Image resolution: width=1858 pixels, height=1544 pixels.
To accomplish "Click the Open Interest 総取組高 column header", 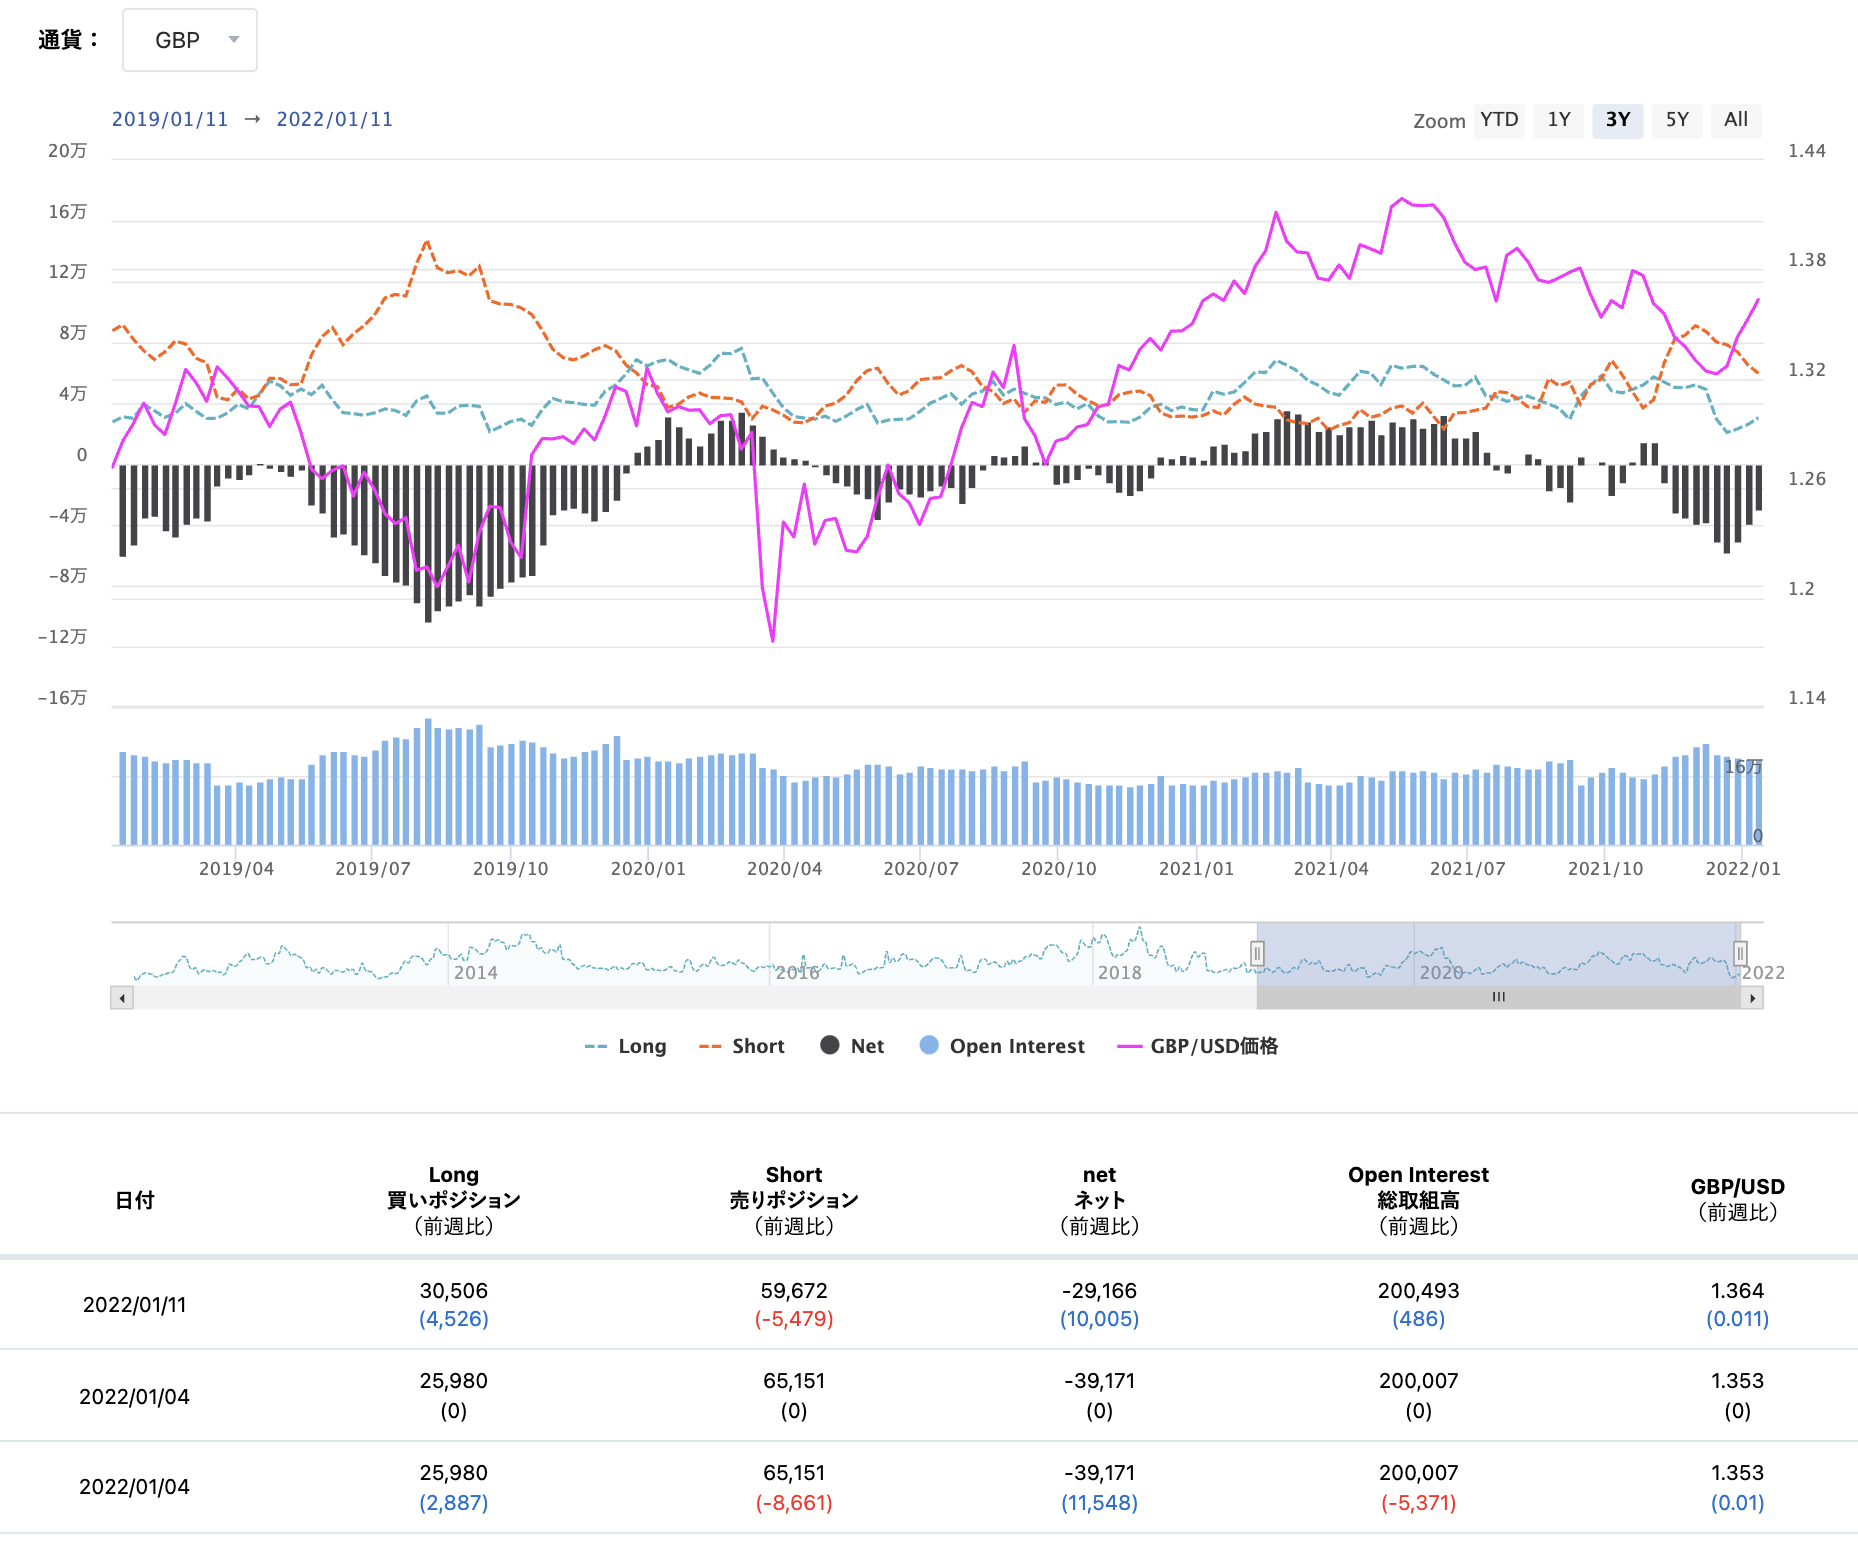I will (x=1418, y=1200).
